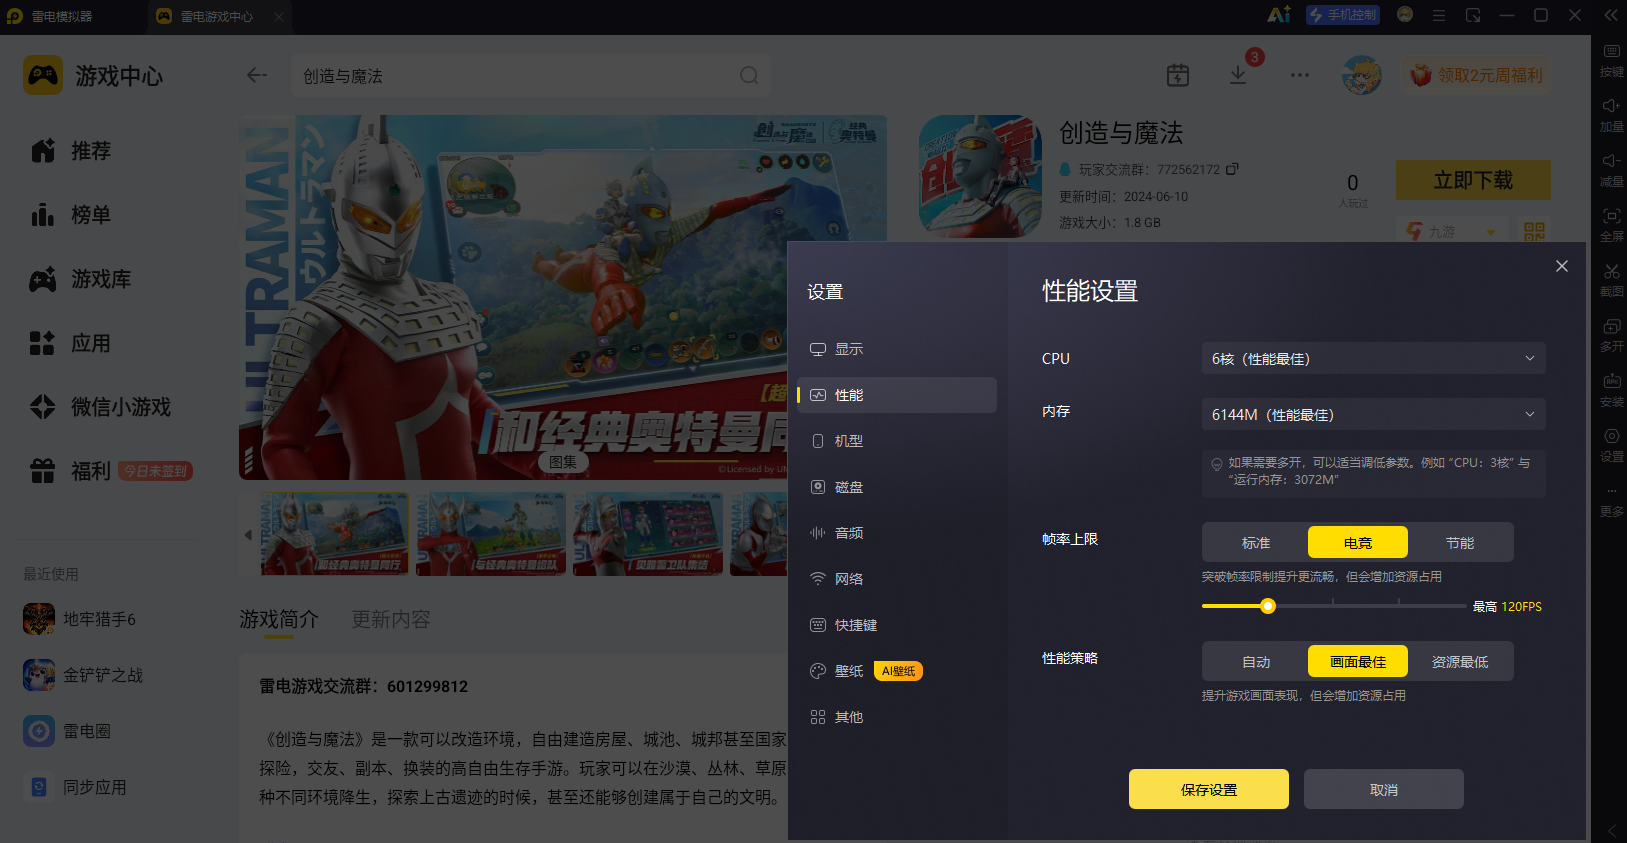Open the 九游 channel dropdown
The image size is (1627, 843).
pos(1452,231)
